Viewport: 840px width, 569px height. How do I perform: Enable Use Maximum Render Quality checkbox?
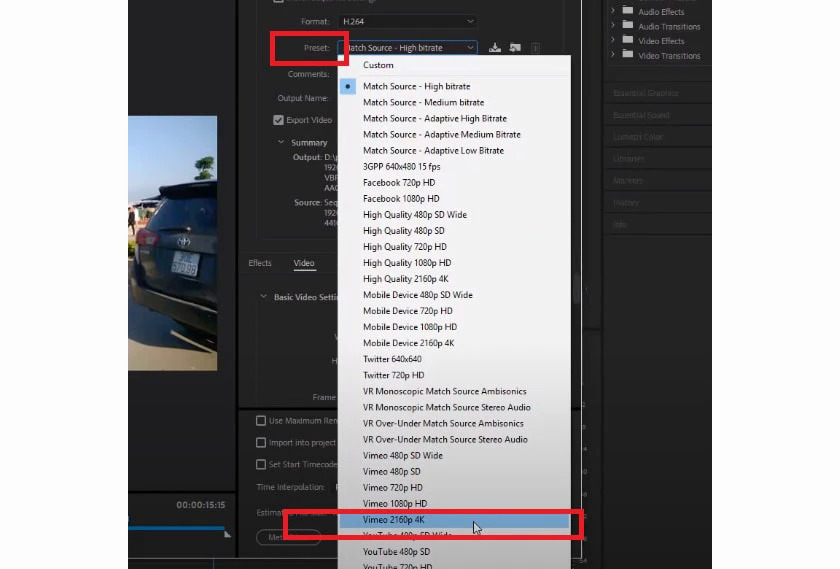[261, 421]
